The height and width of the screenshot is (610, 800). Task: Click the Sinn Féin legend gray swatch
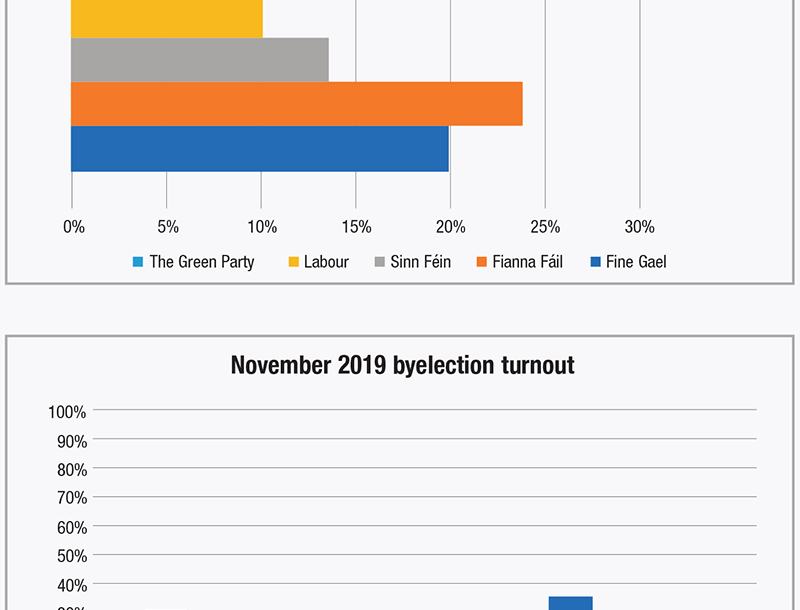point(380,262)
